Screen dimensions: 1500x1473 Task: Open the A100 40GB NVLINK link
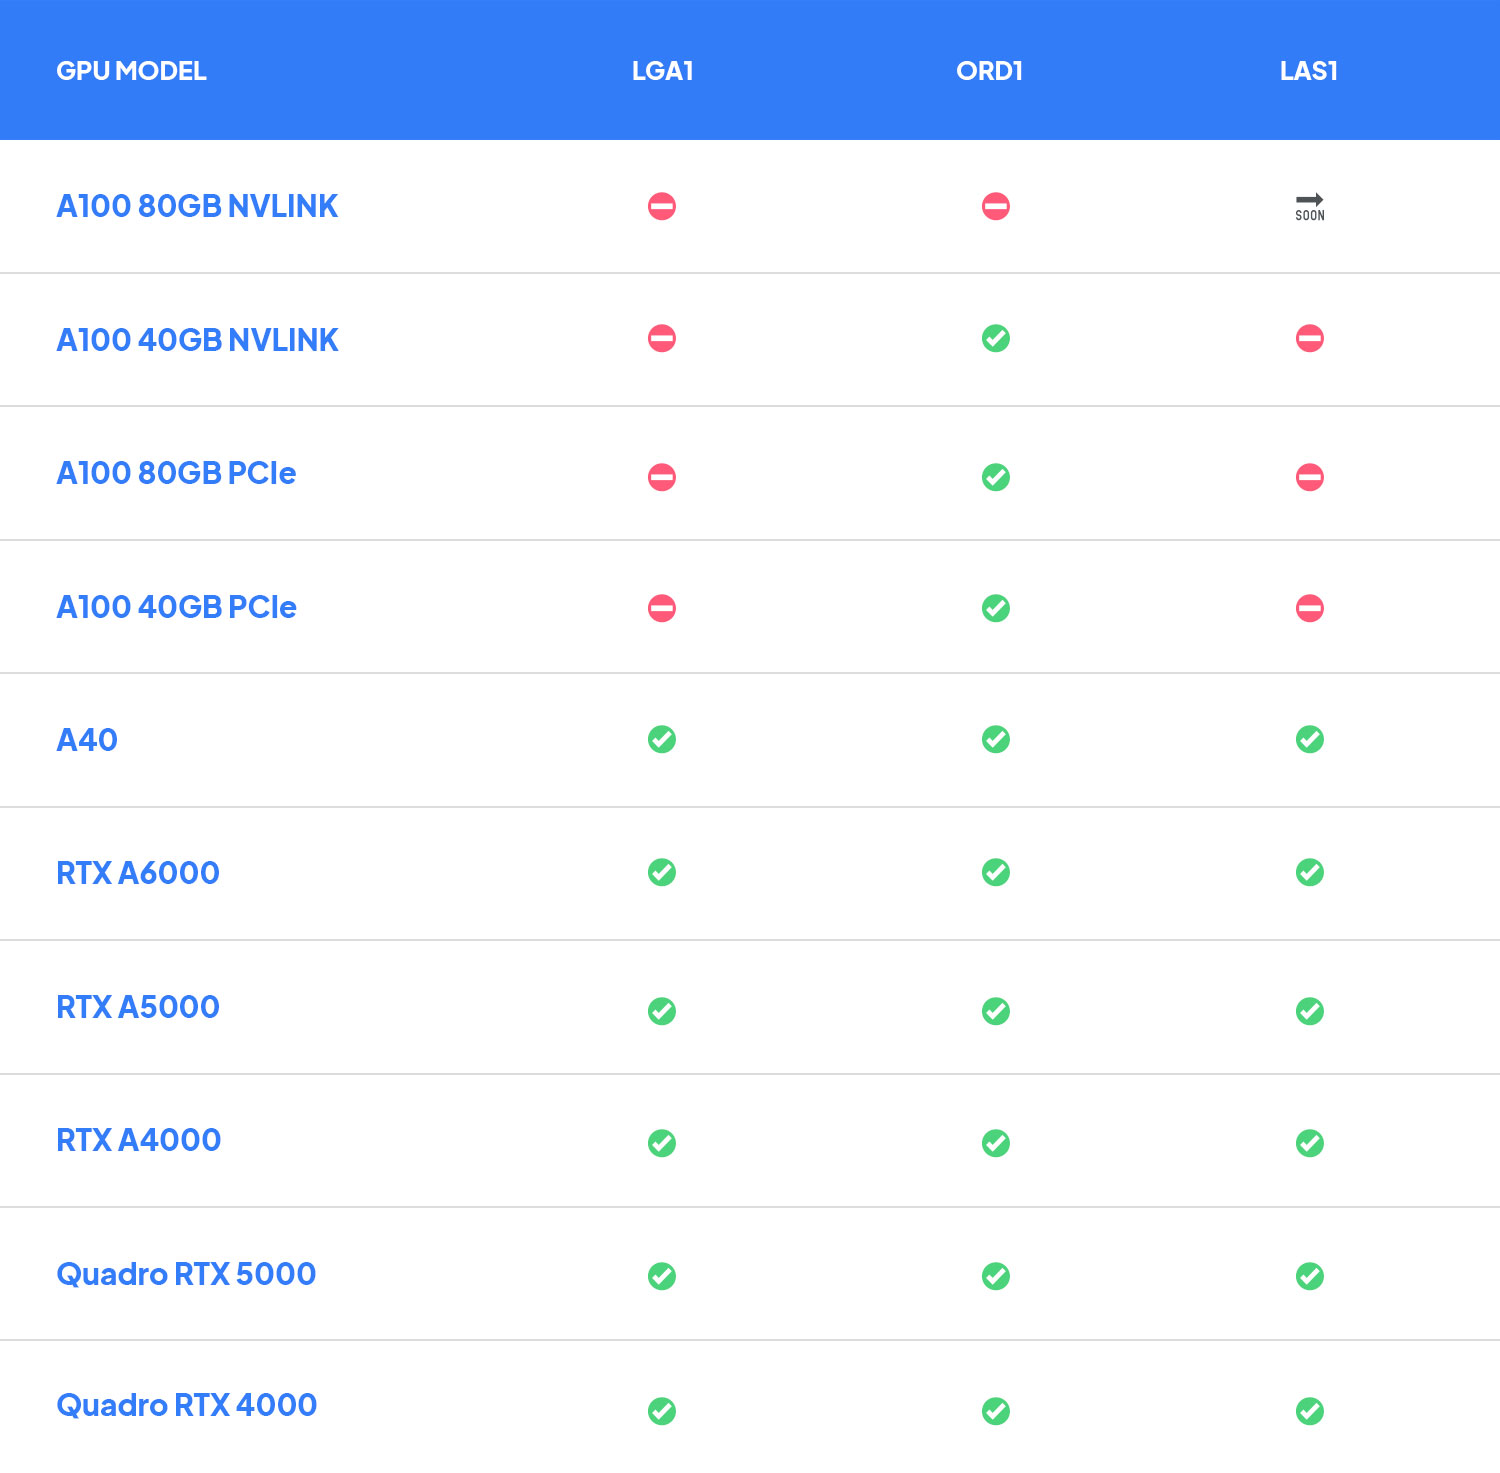pos(197,340)
